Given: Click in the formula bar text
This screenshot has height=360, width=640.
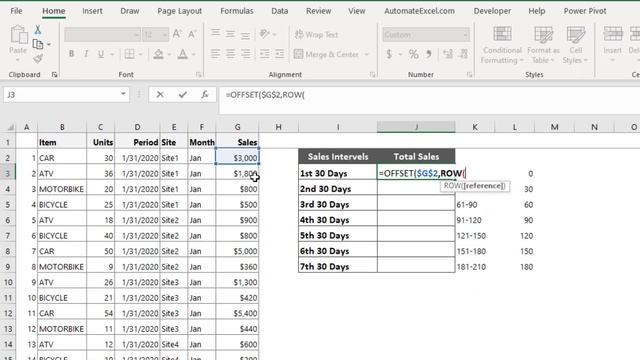Looking at the screenshot, I should pyautogui.click(x=265, y=95).
